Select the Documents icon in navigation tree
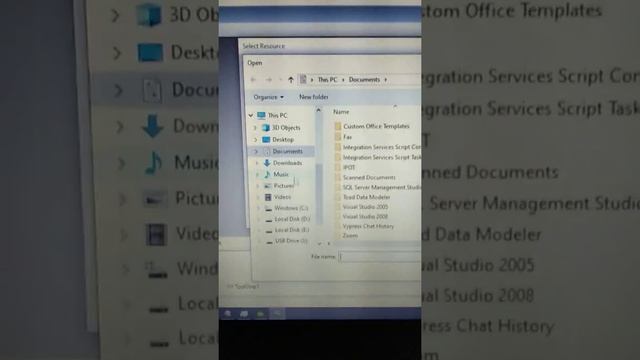Viewport: 640px width, 360px height. click(267, 151)
